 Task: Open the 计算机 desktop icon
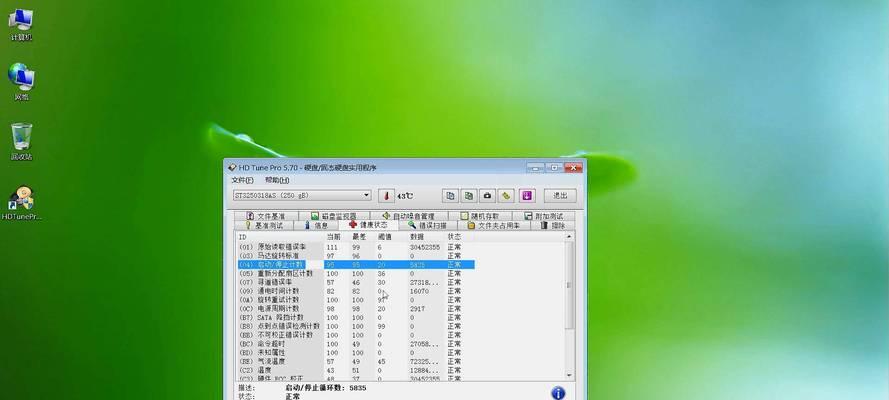(21, 24)
